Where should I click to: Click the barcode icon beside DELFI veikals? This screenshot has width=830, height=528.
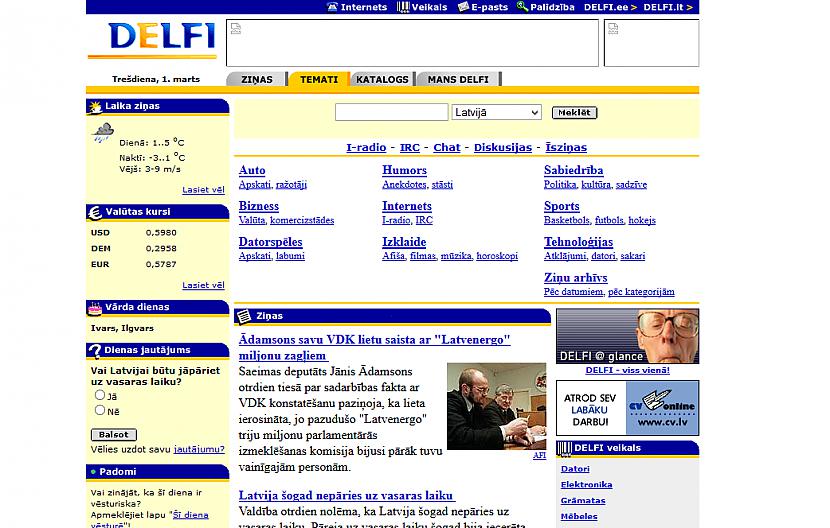[564, 449]
